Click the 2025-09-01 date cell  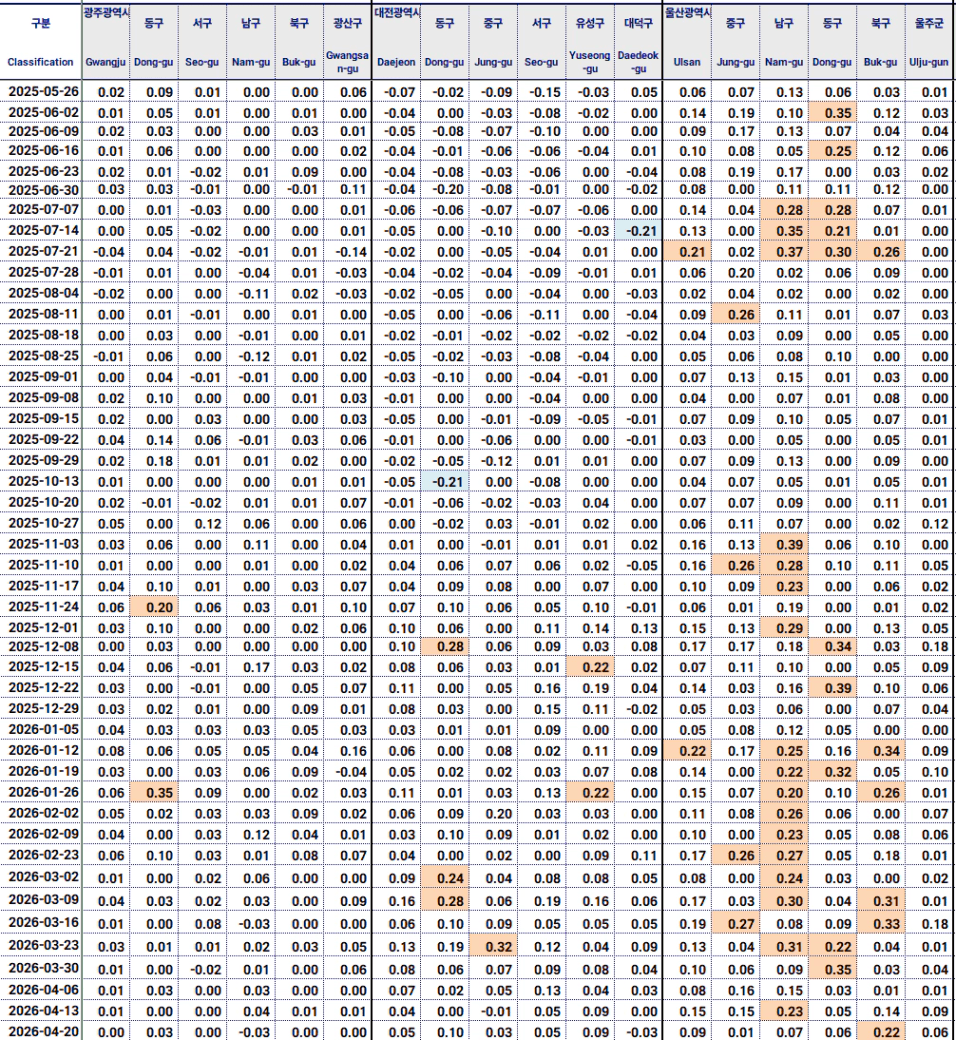tap(43, 377)
